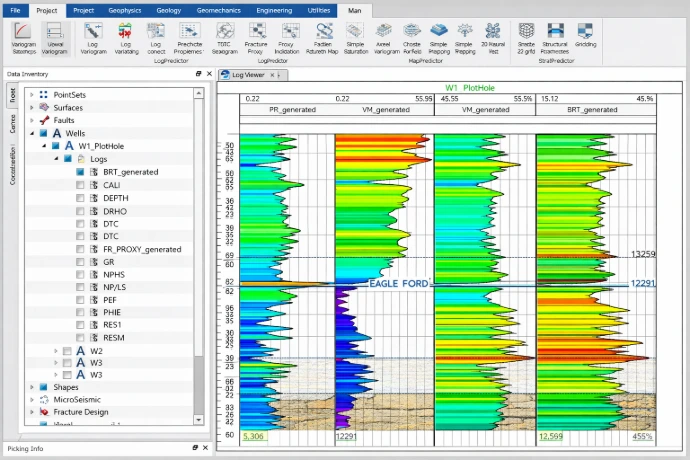Screen dimensions: 690x460
Task: Uncheck the BRT_generated log checkbox
Action: pyautogui.click(x=80, y=172)
